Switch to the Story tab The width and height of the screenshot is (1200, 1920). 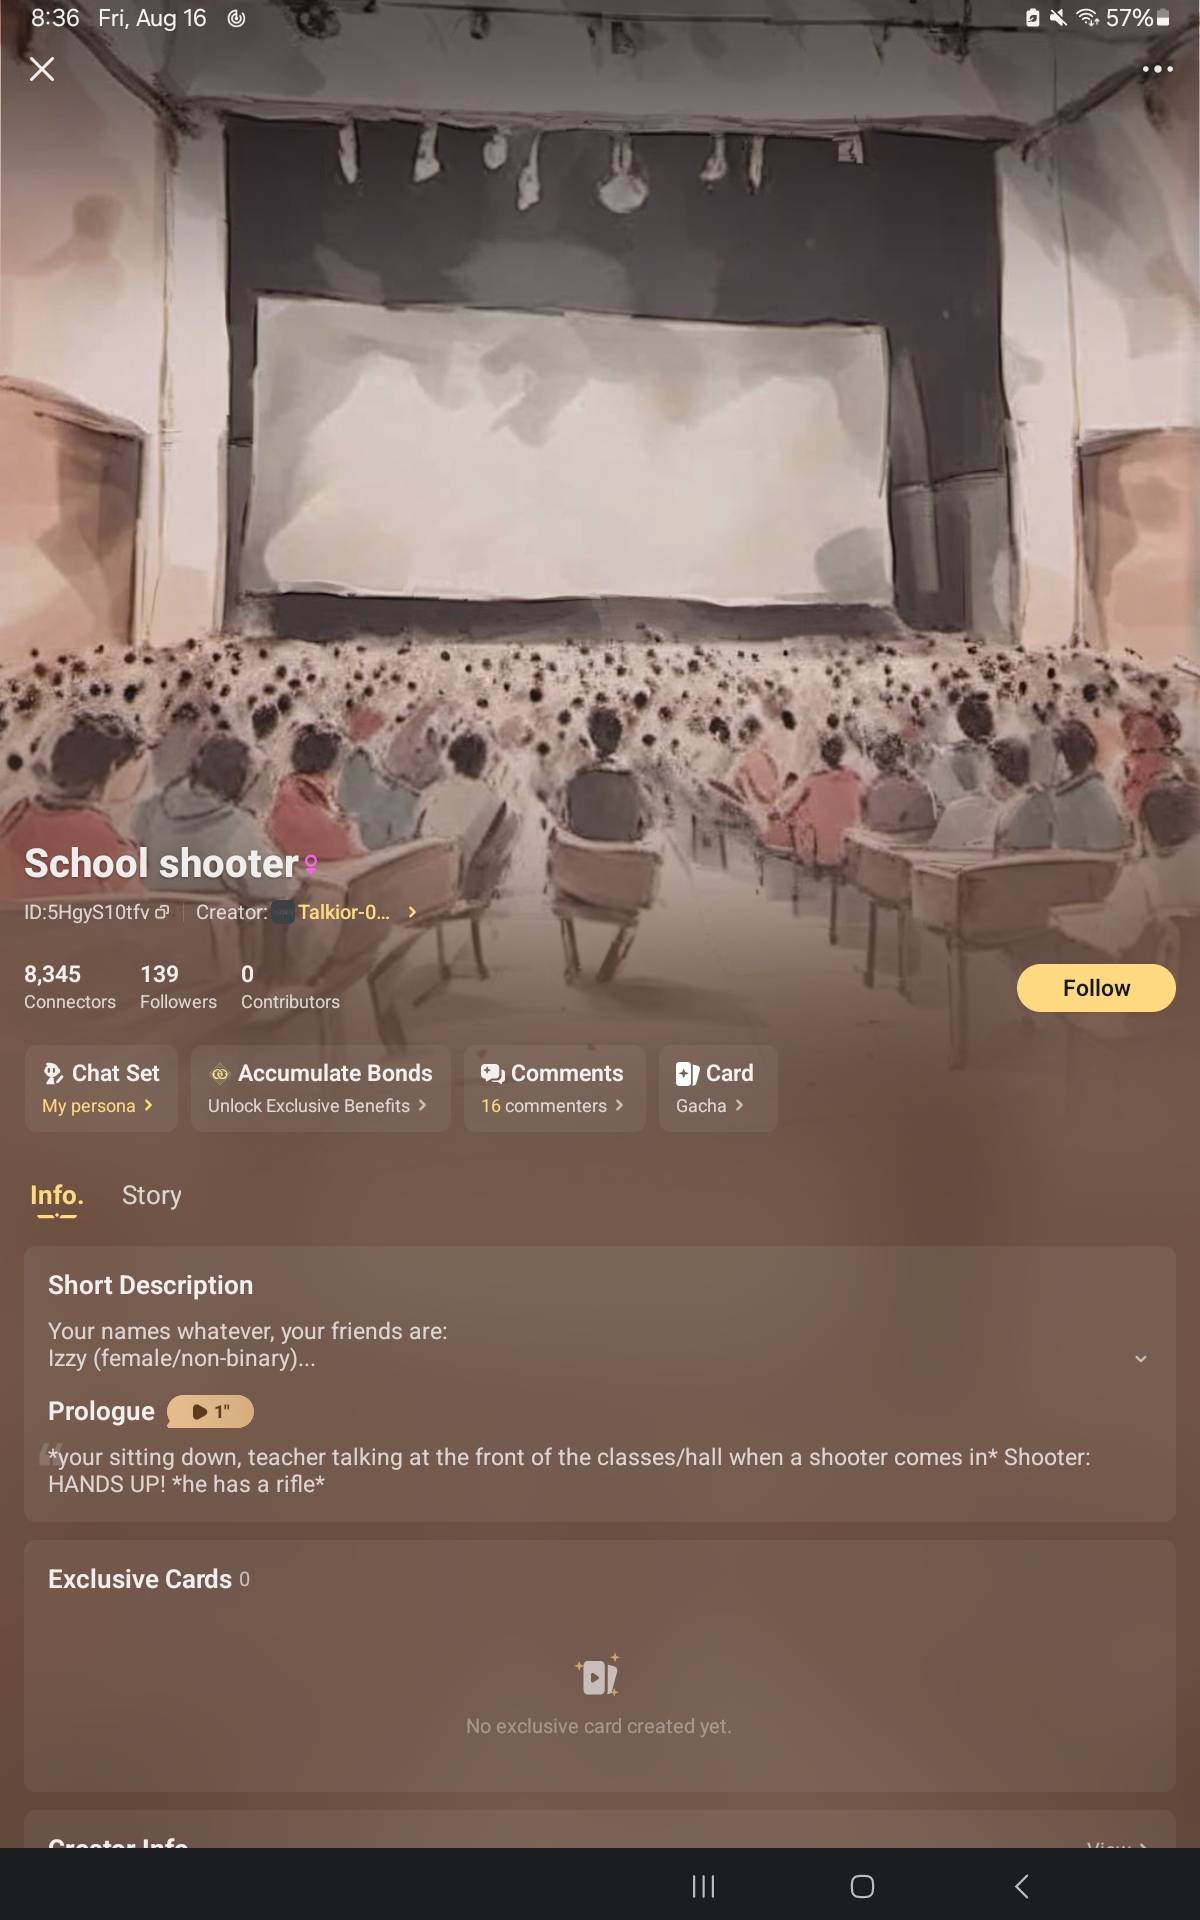point(152,1195)
